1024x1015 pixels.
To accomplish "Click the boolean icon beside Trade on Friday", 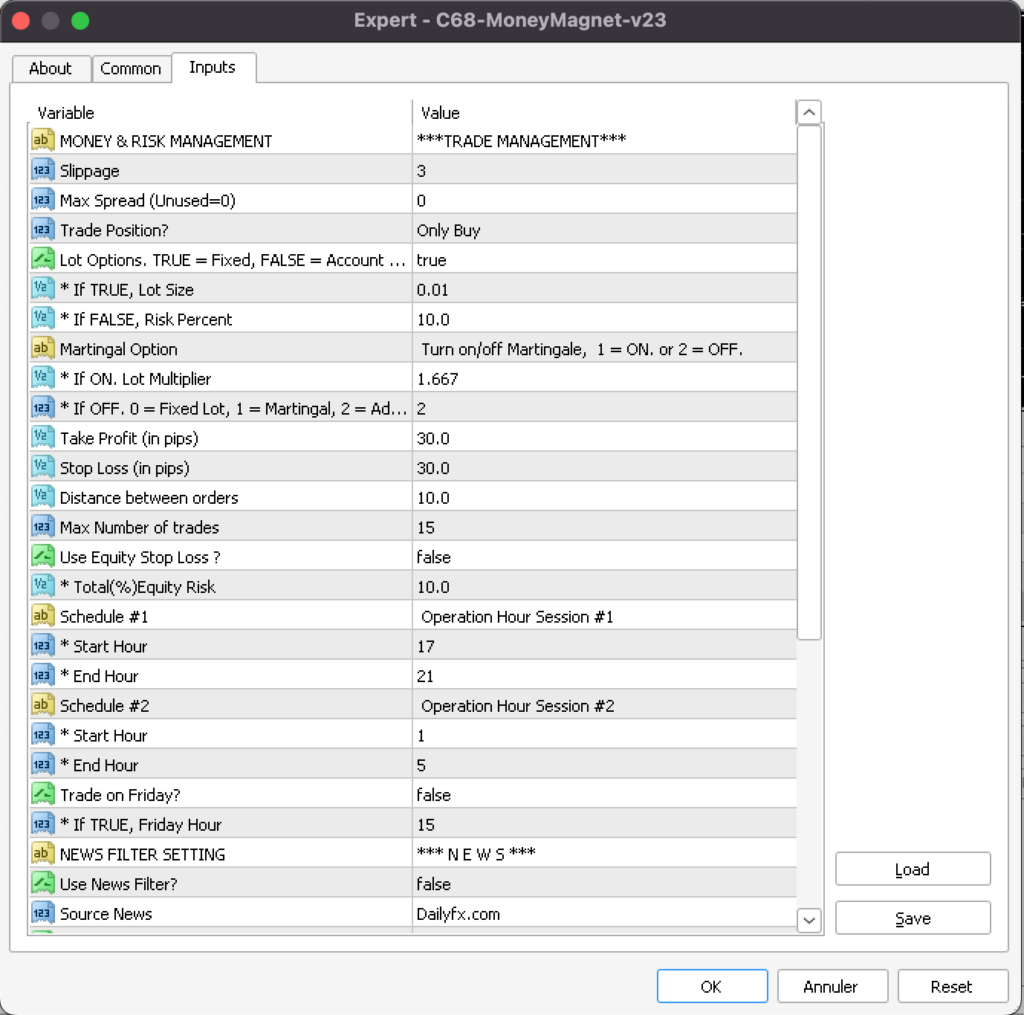I will (x=42, y=795).
